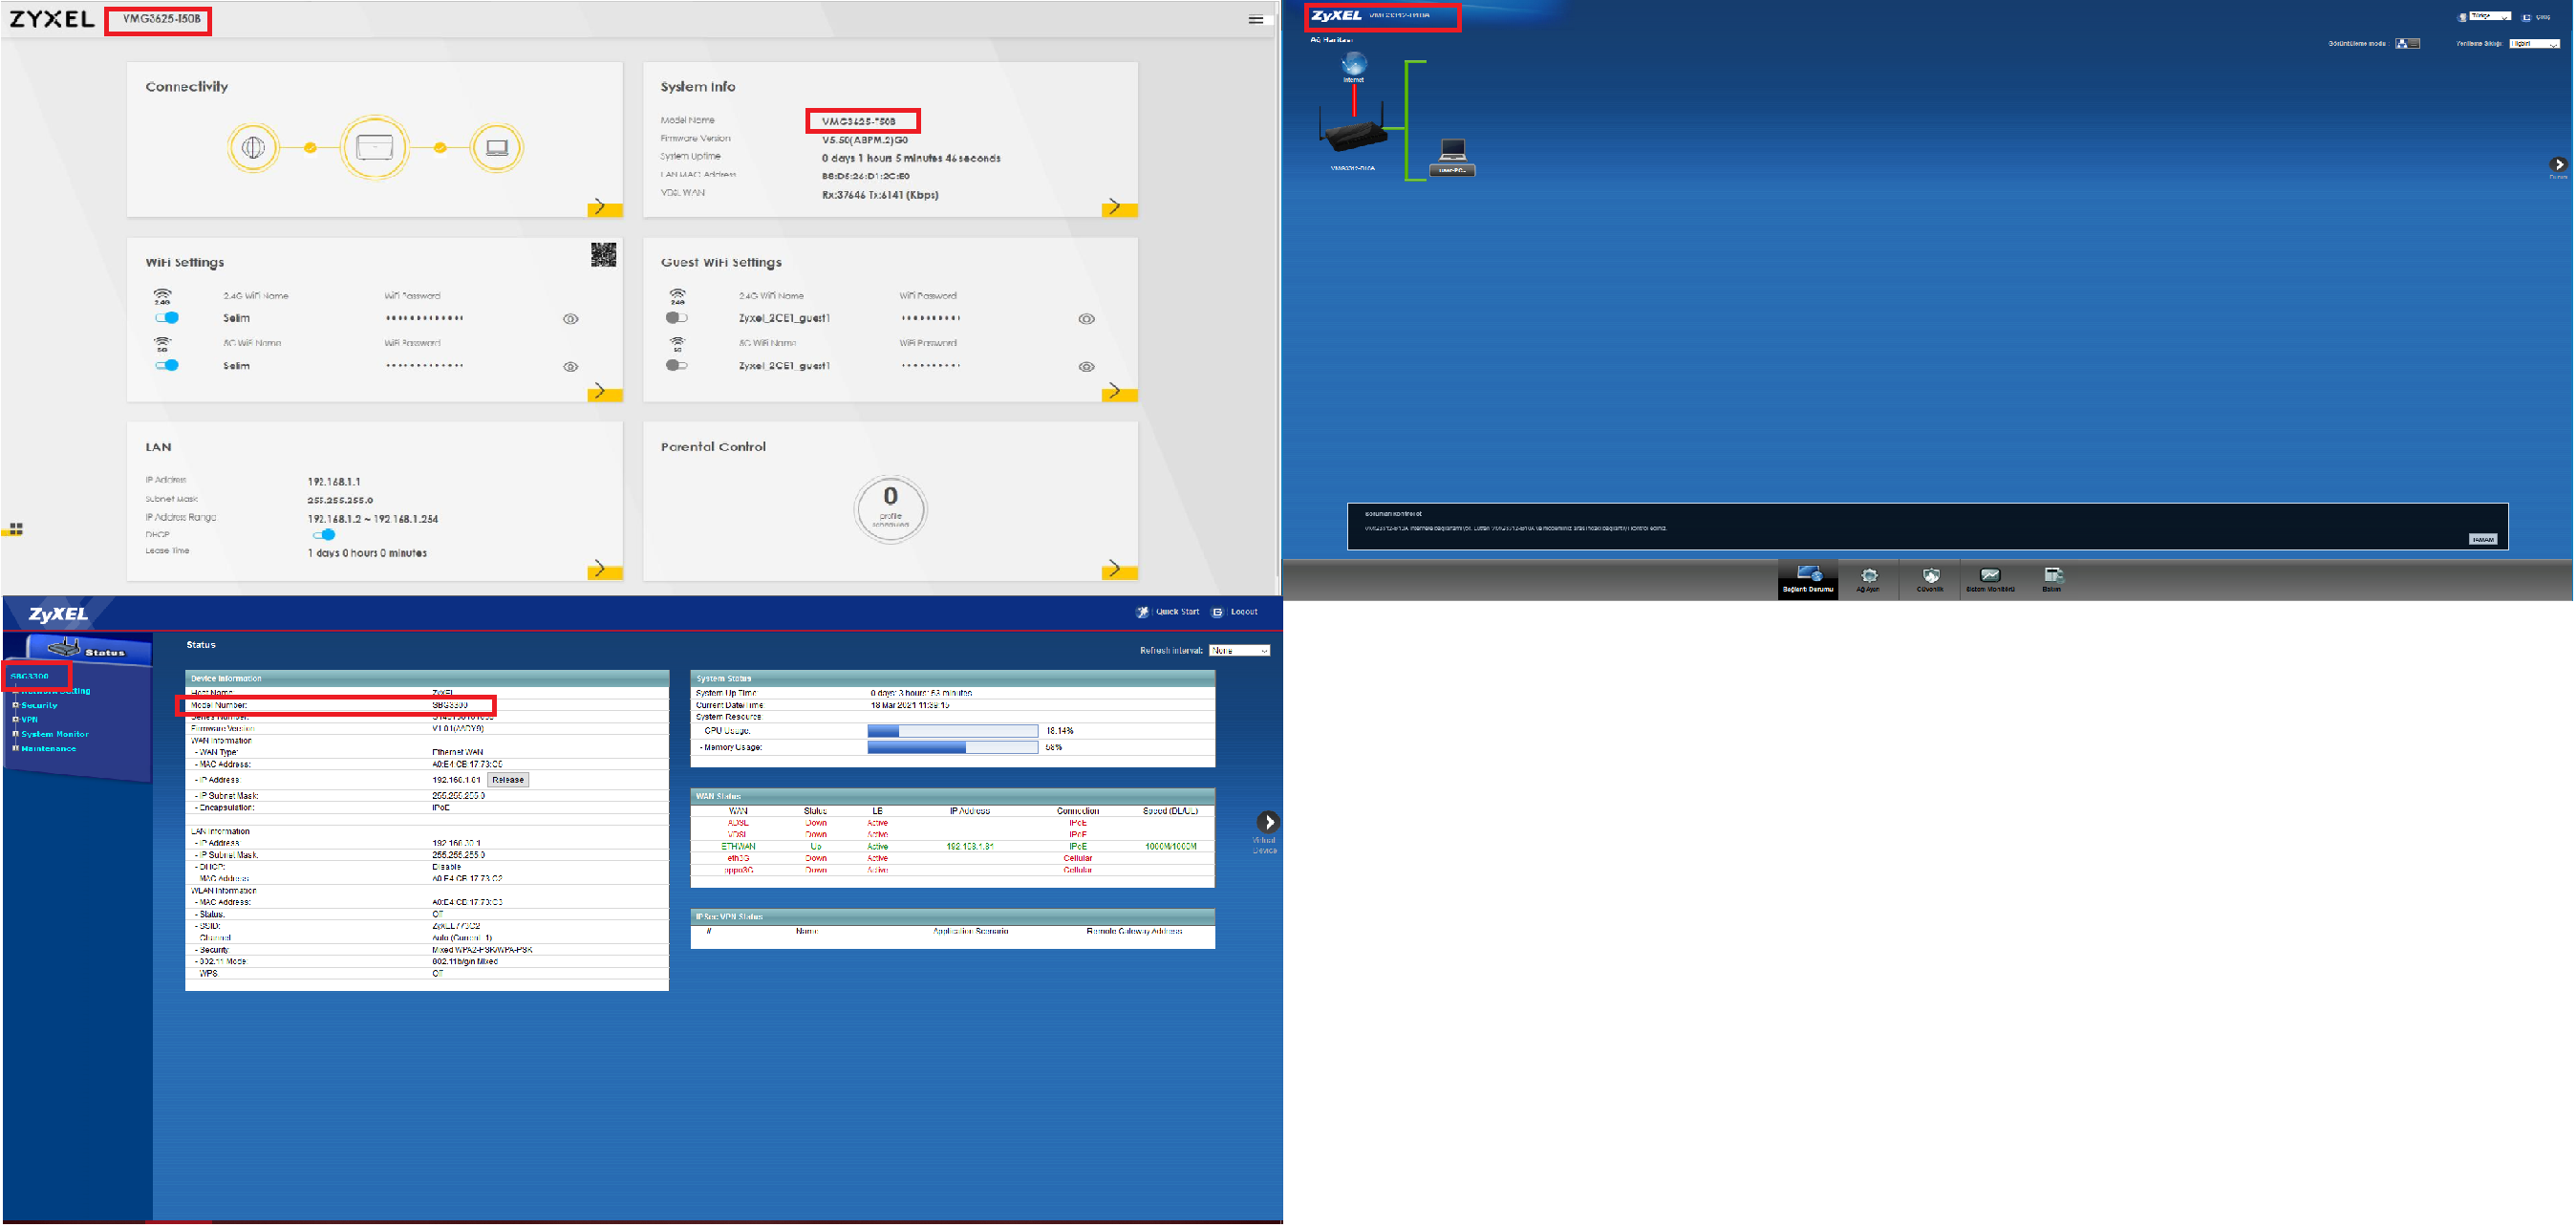Screen dimensions: 2576x1227
Task: Open the Türkçe language dropdown
Action: tap(2490, 16)
